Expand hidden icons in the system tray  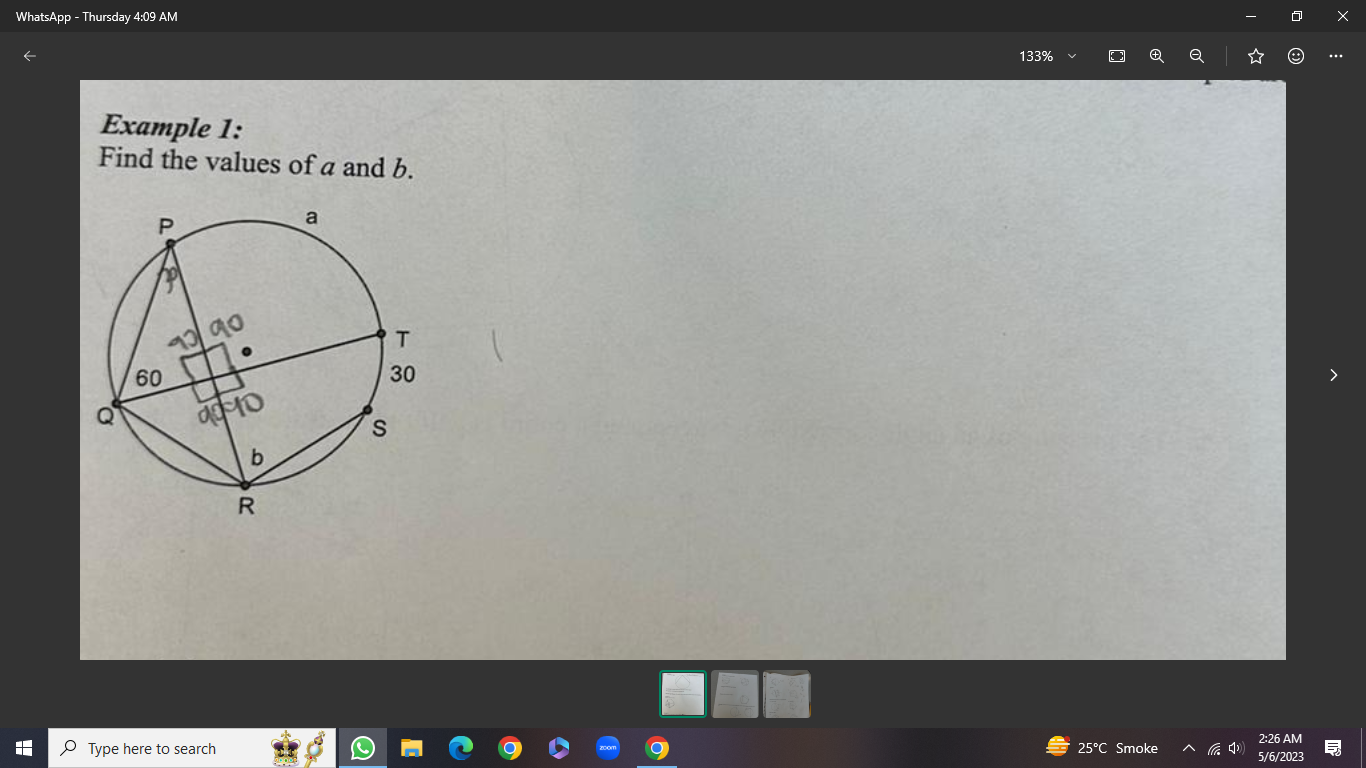1189,747
